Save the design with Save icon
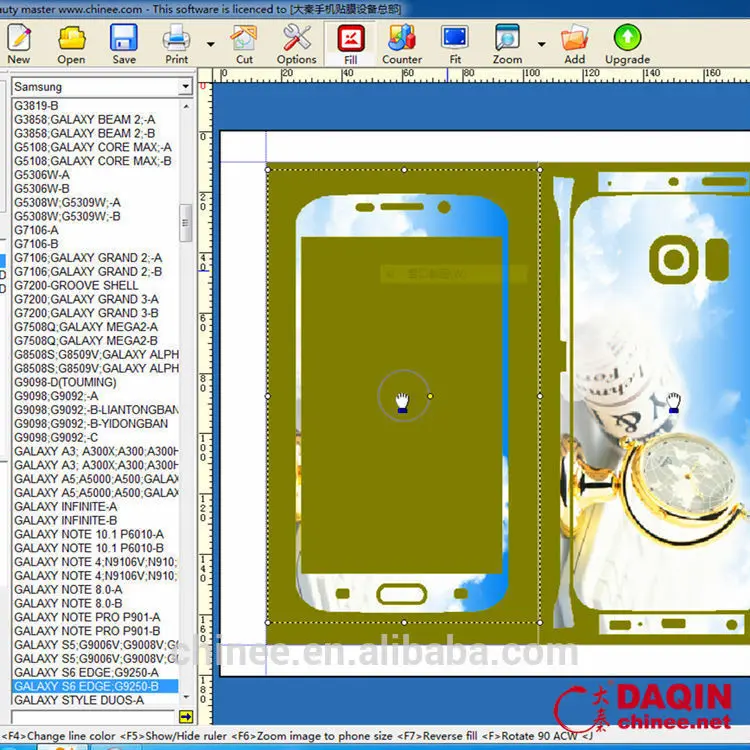 [x=124, y=38]
